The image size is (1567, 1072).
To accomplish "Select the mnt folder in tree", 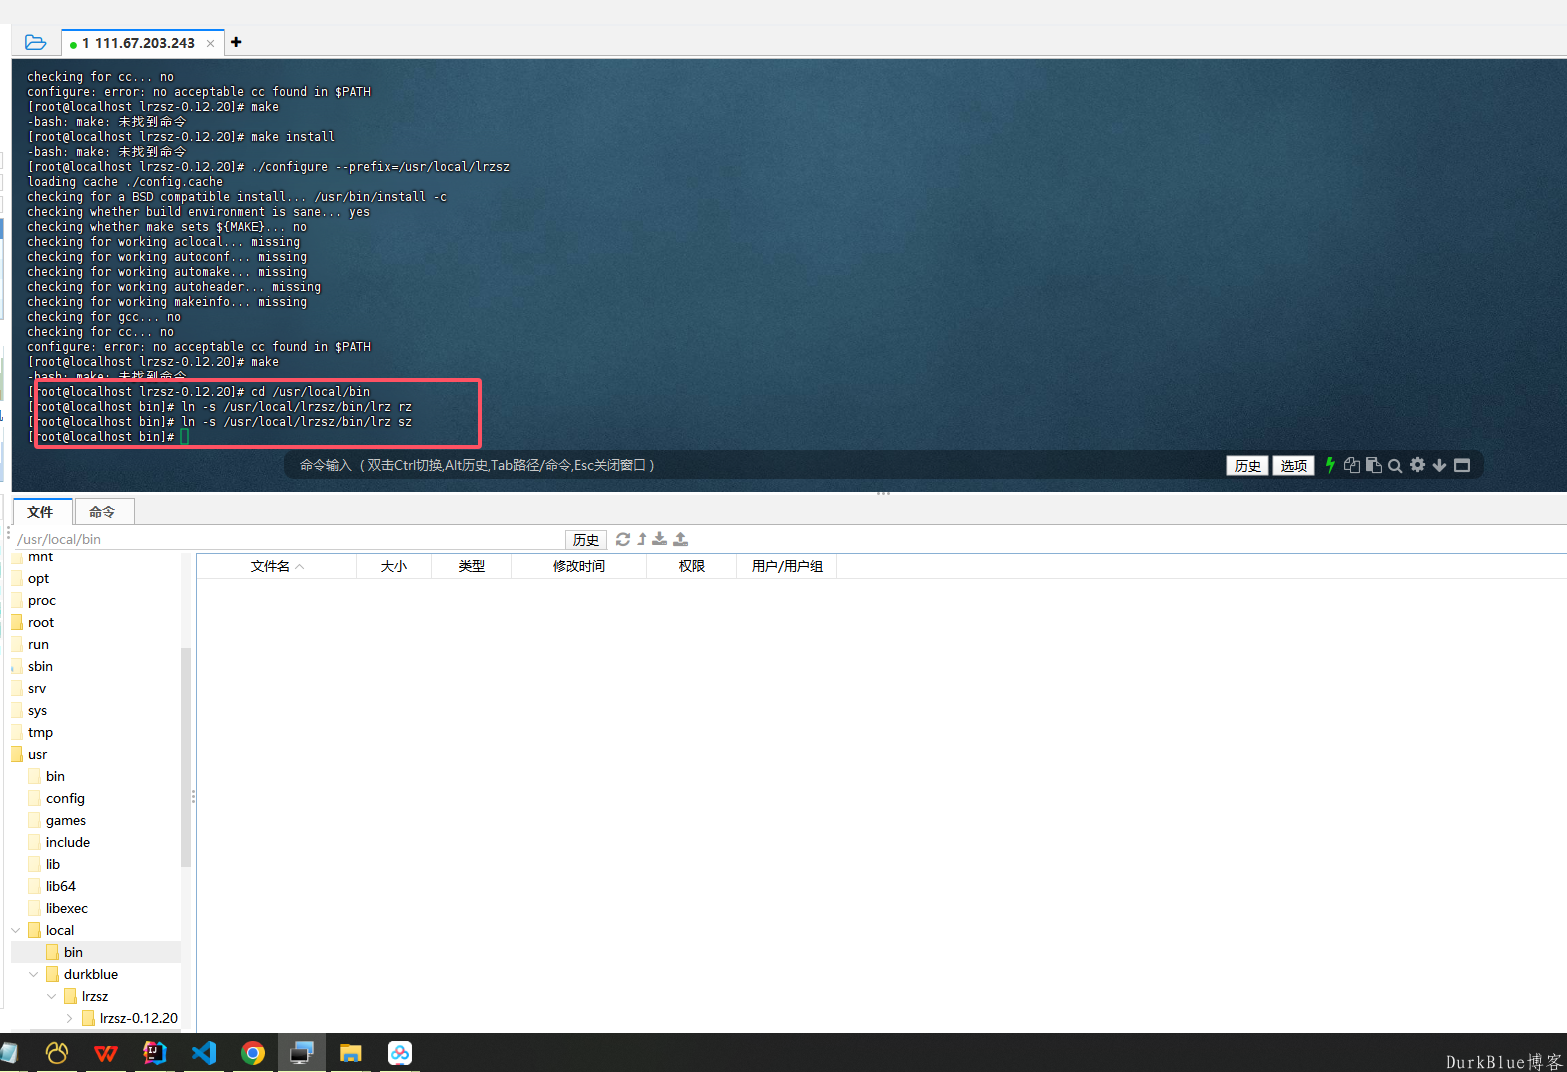I will 40,557.
